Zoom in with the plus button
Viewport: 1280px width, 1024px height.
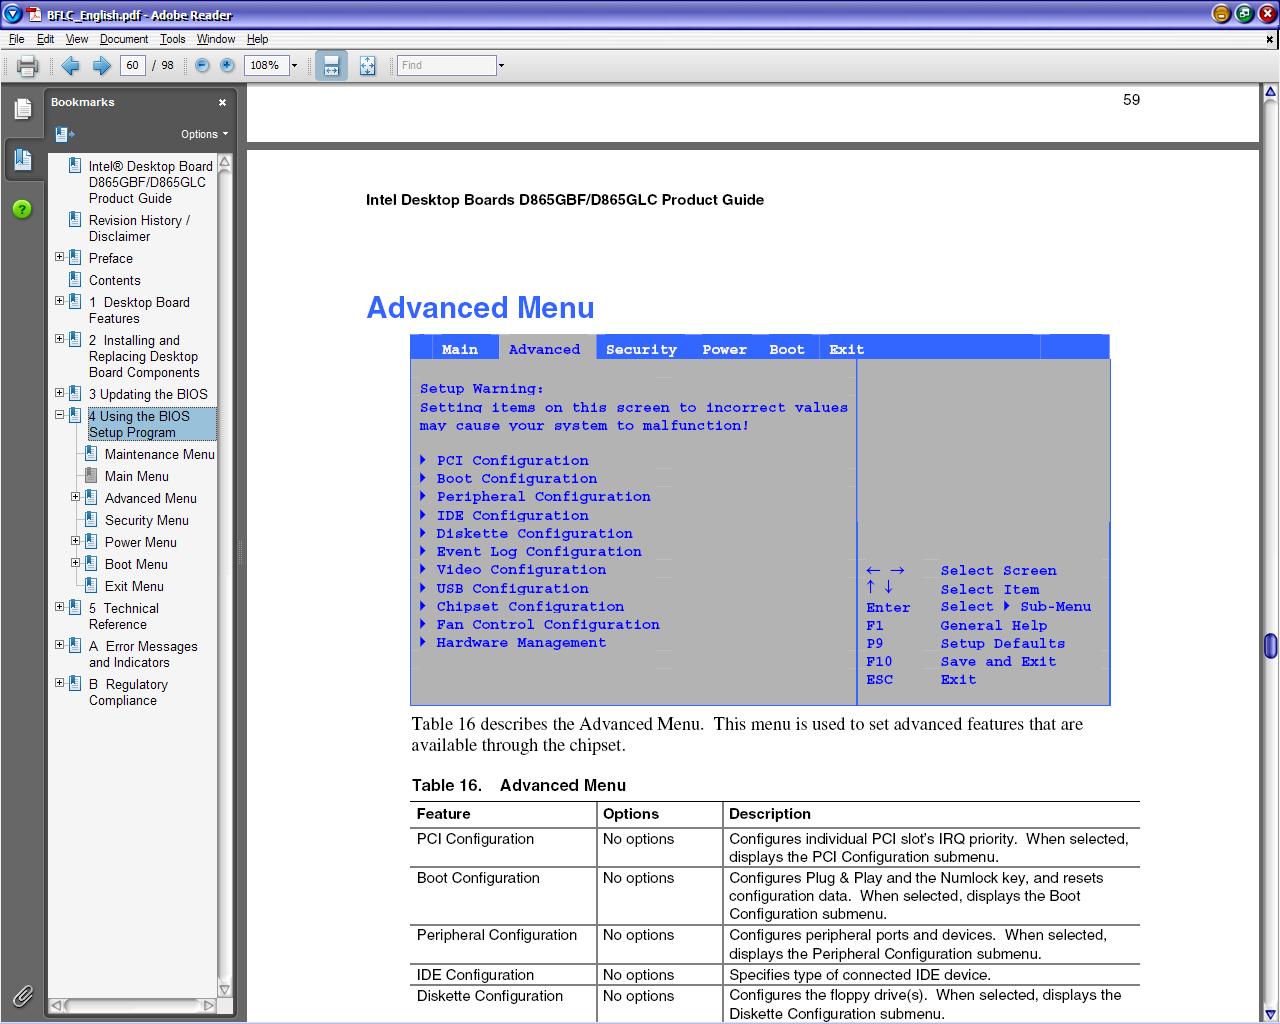pyautogui.click(x=227, y=65)
